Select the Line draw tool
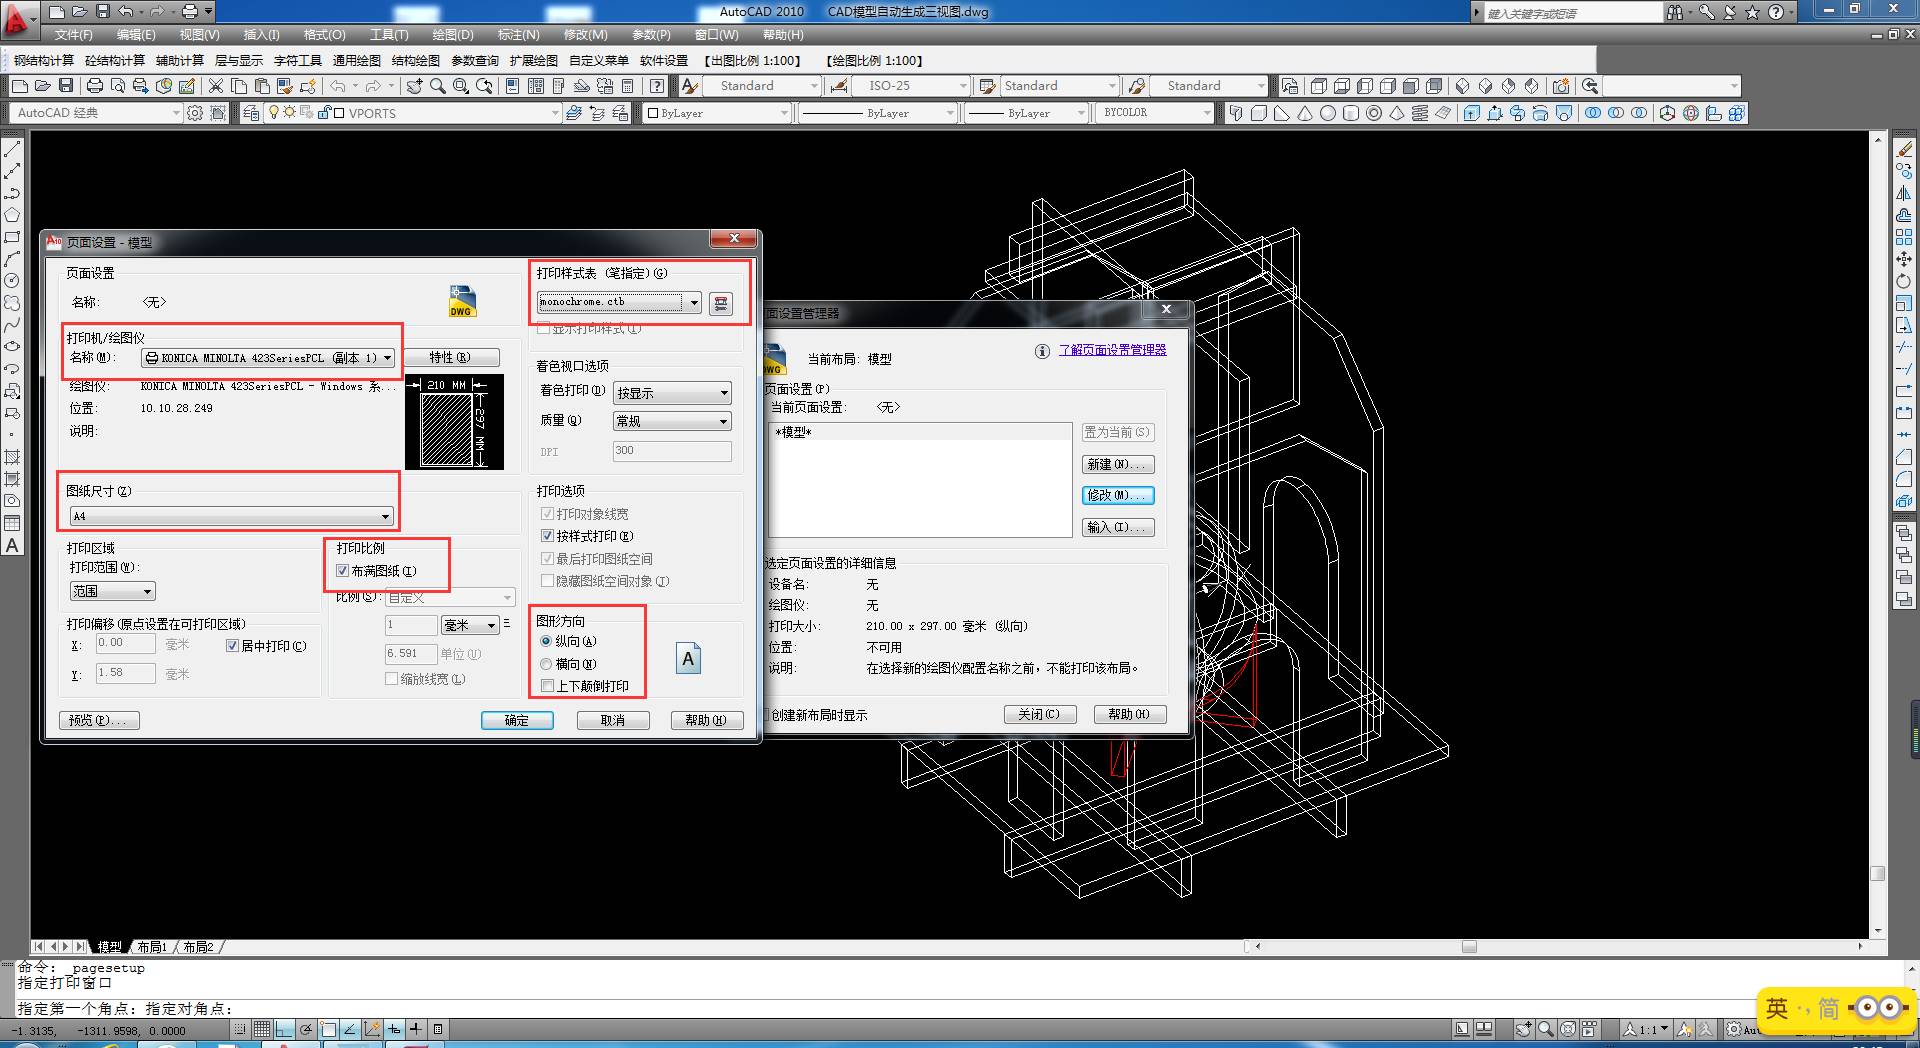 (x=12, y=150)
